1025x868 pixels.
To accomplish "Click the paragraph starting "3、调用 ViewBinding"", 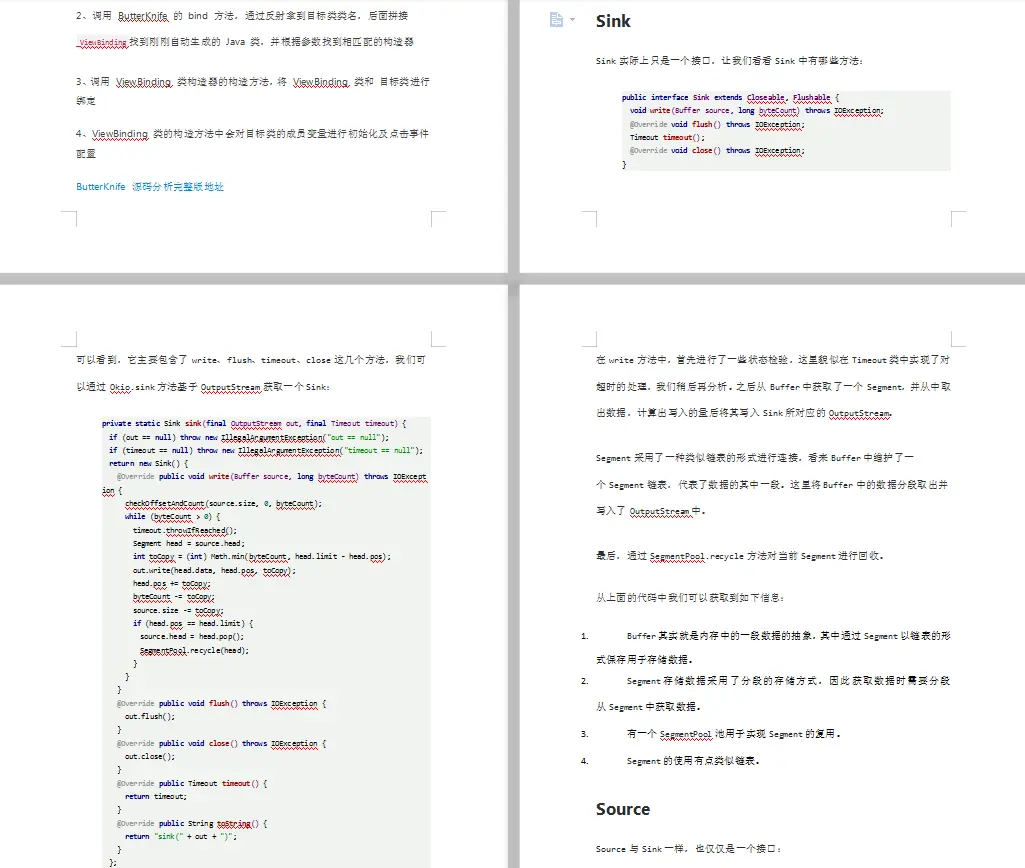I will pyautogui.click(x=252, y=91).
